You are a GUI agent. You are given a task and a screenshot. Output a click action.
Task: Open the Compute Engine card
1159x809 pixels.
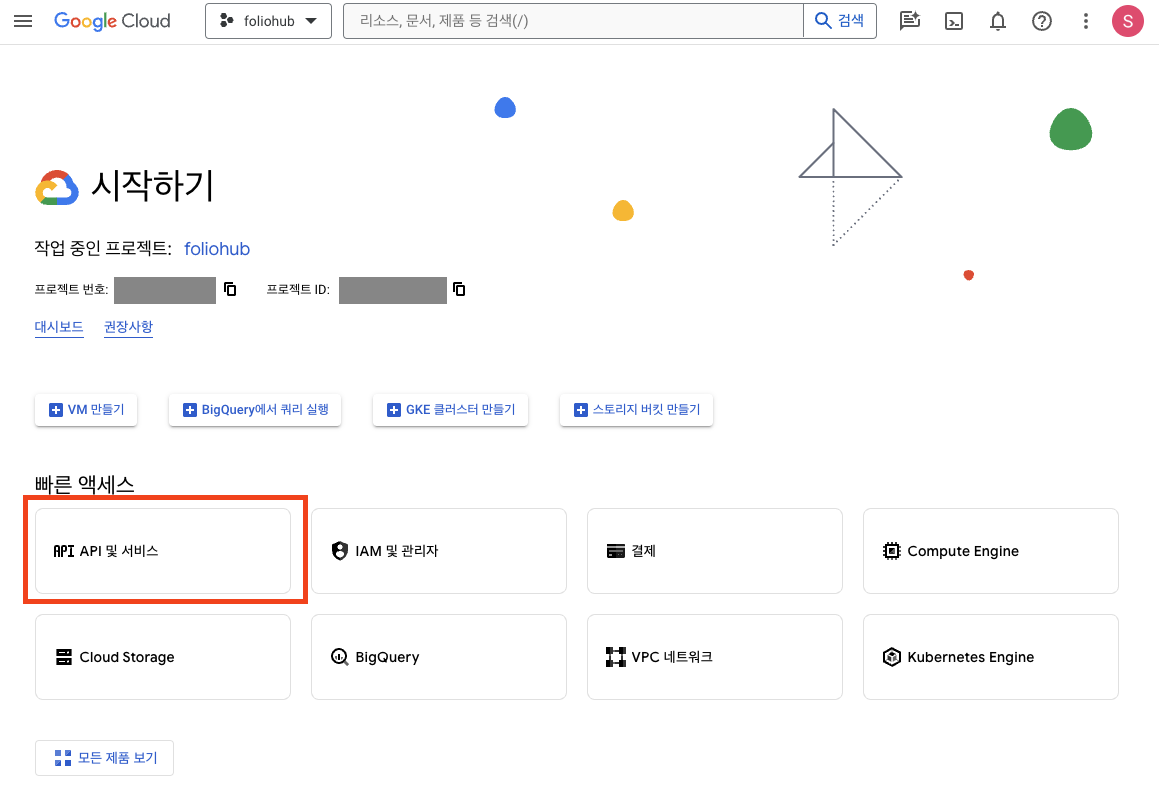pos(990,551)
